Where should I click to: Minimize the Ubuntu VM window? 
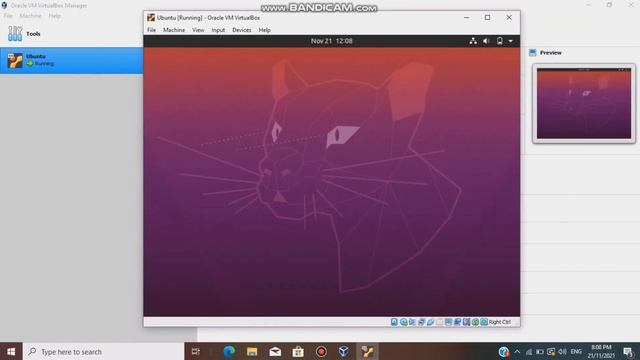click(467, 18)
